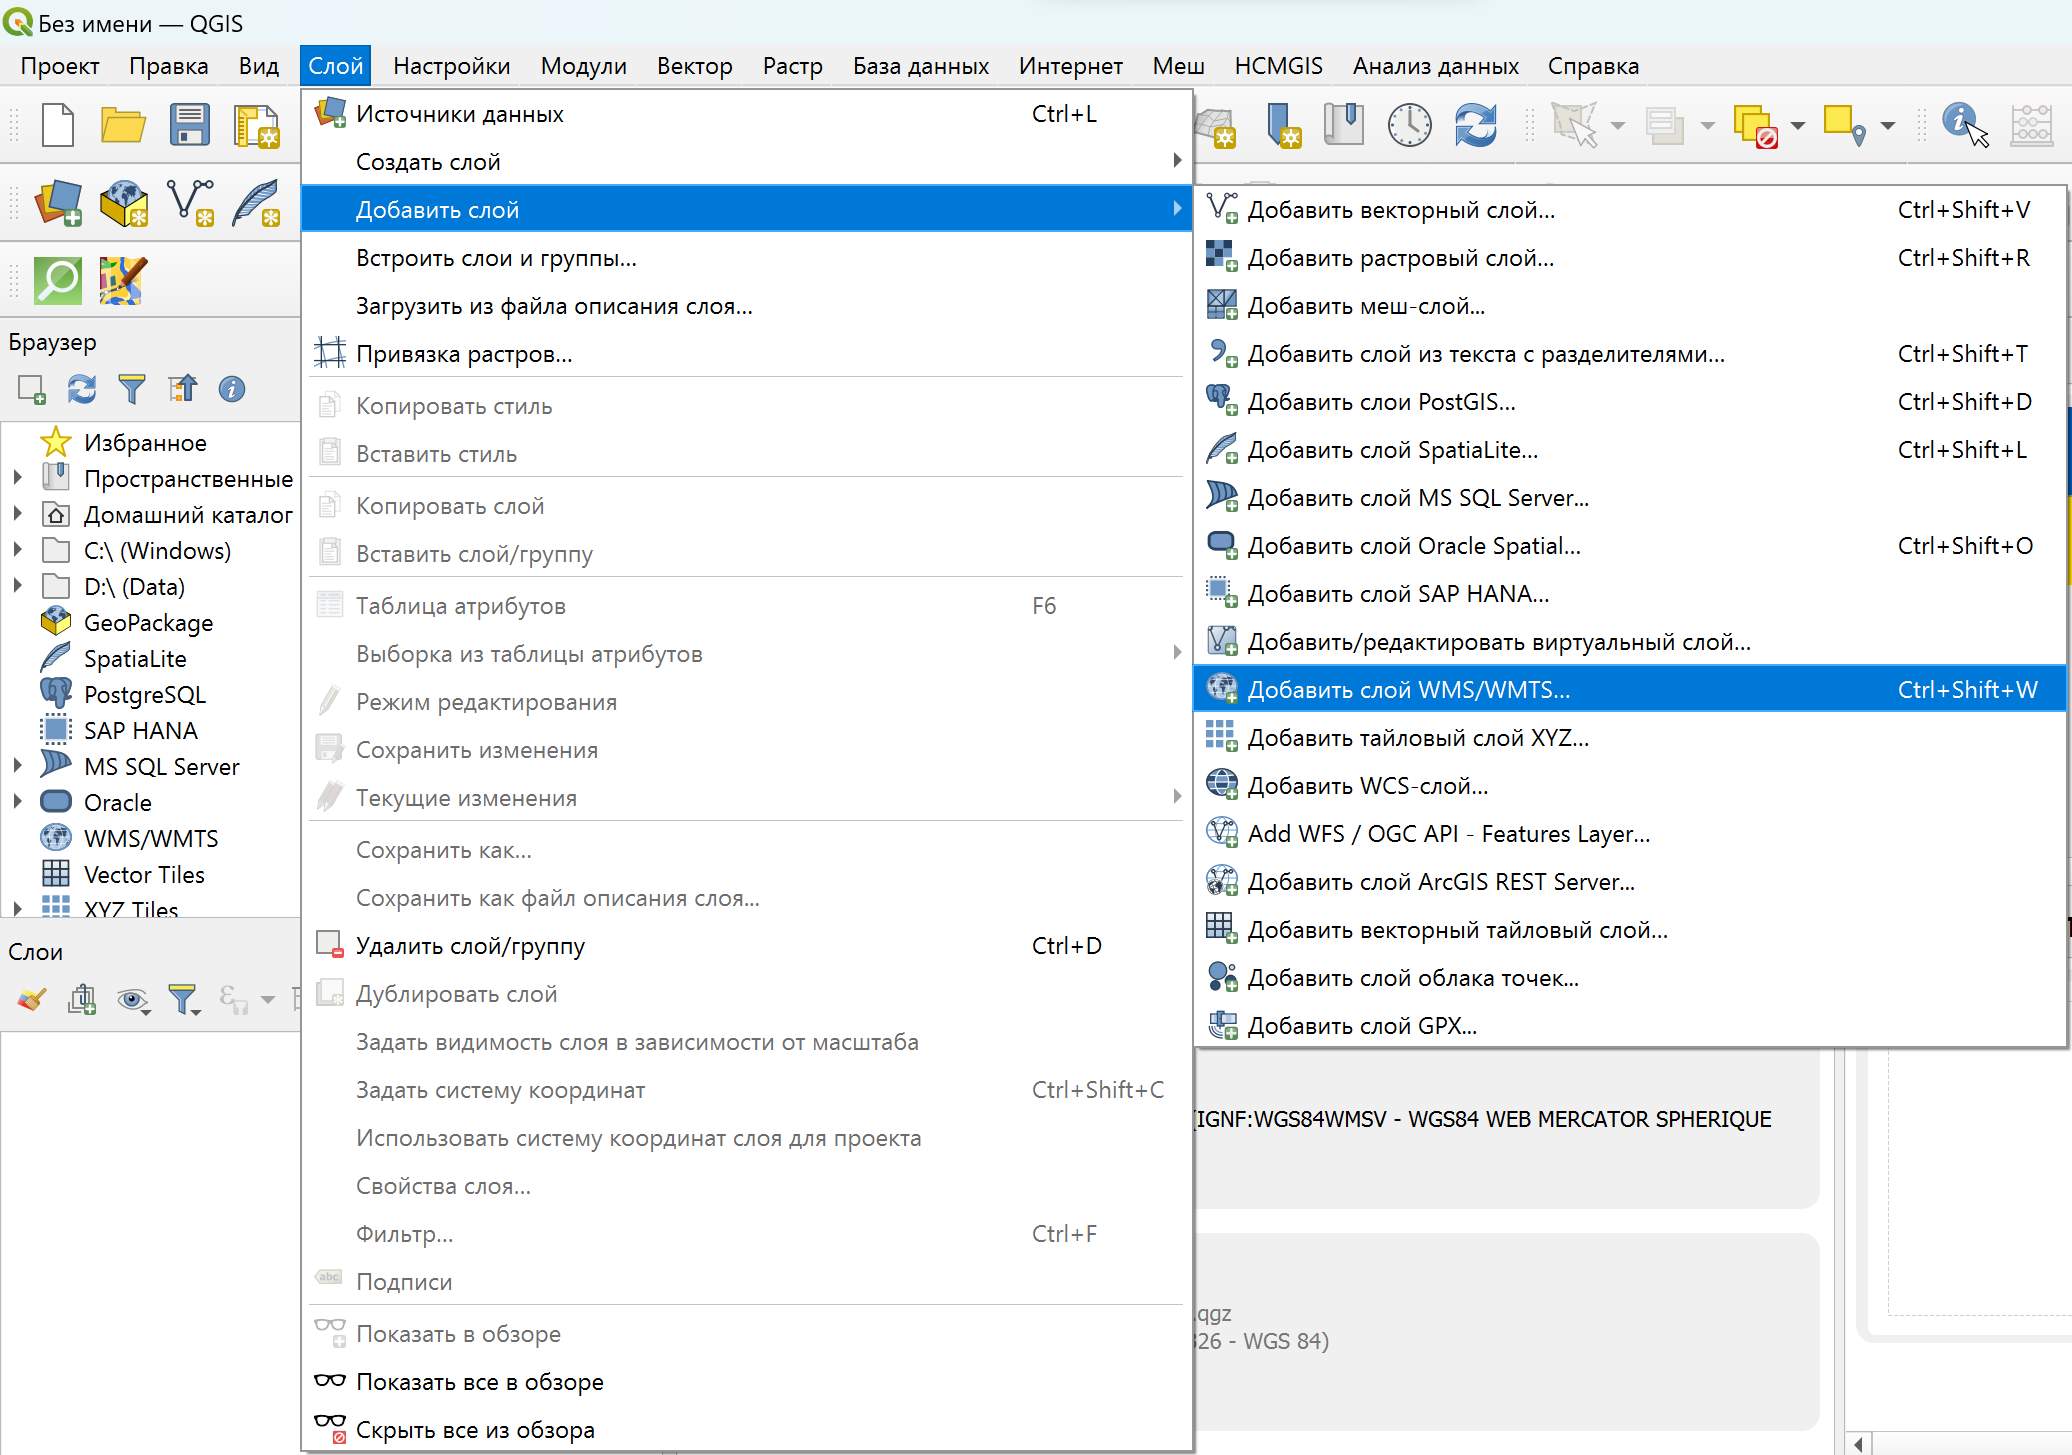Select GeoPackage in the Browser tree

click(x=148, y=622)
